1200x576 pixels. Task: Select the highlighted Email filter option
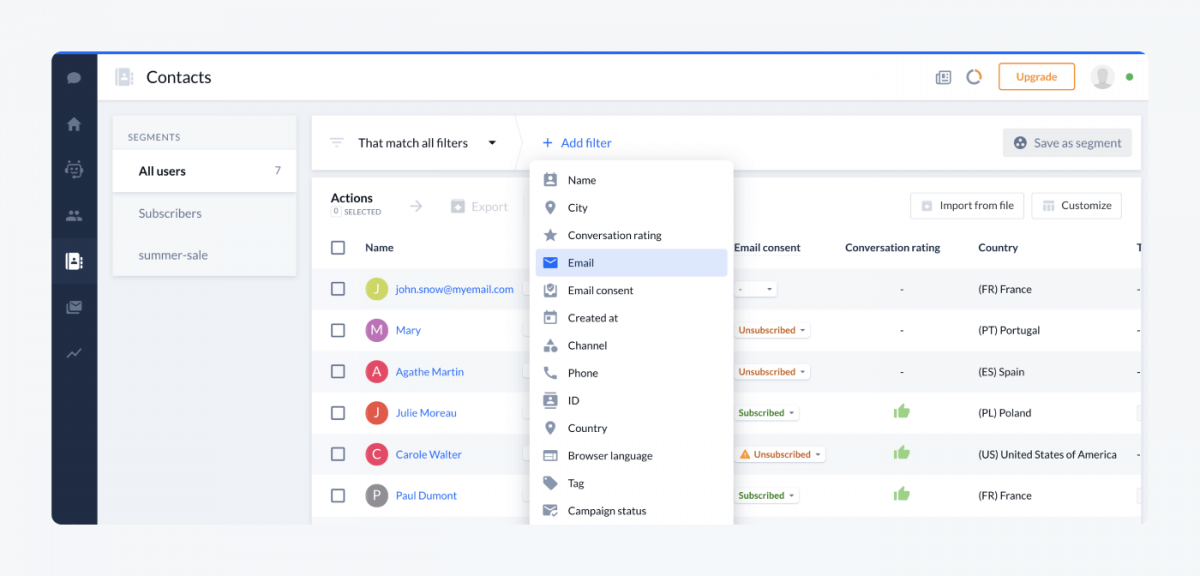(631, 263)
